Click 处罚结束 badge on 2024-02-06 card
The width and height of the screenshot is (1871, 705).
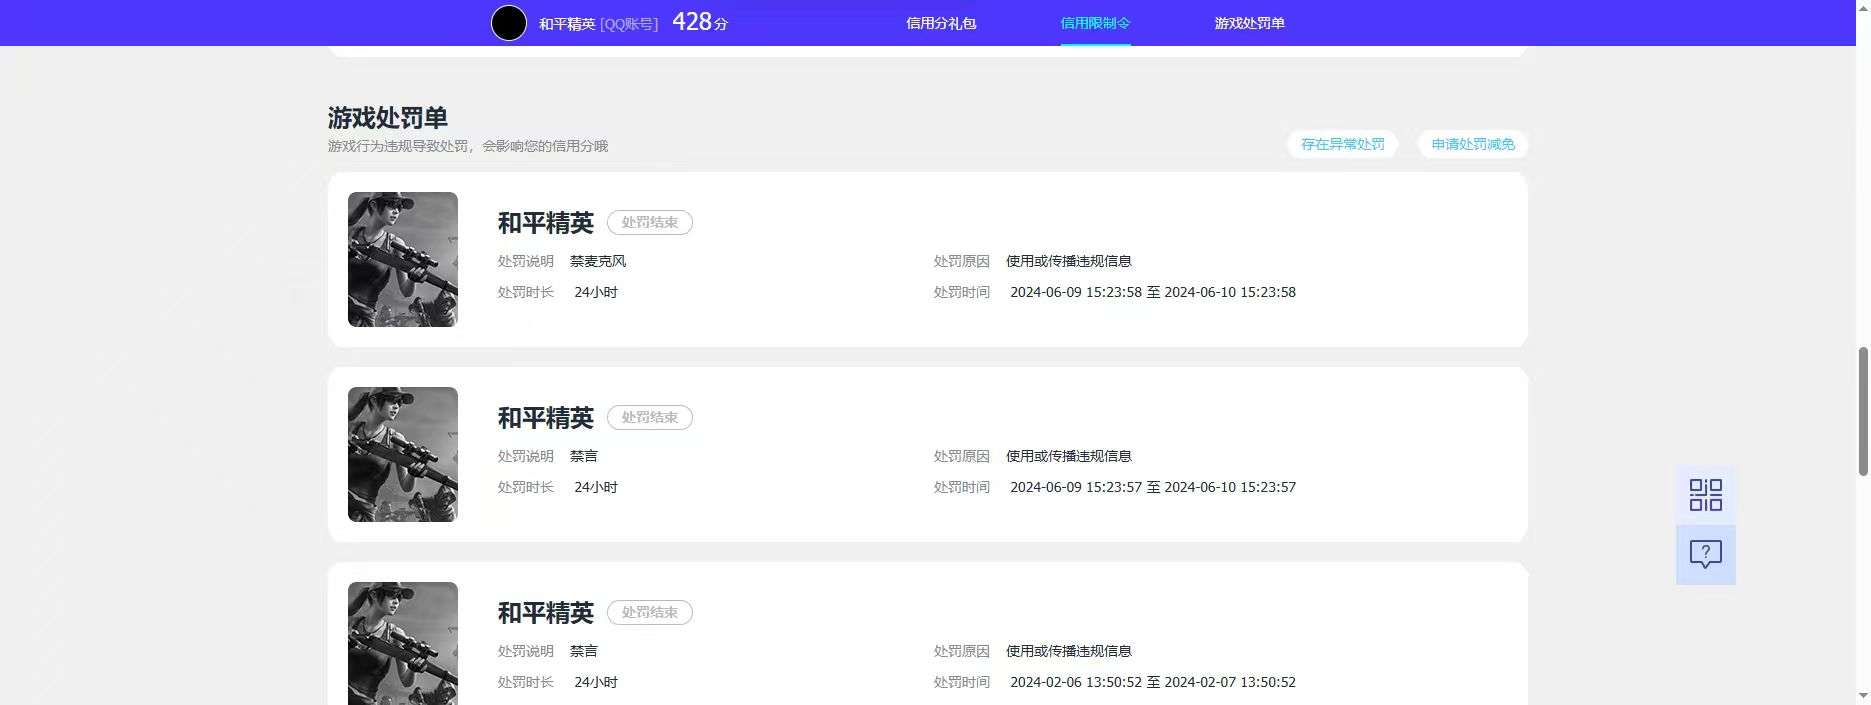click(x=650, y=612)
